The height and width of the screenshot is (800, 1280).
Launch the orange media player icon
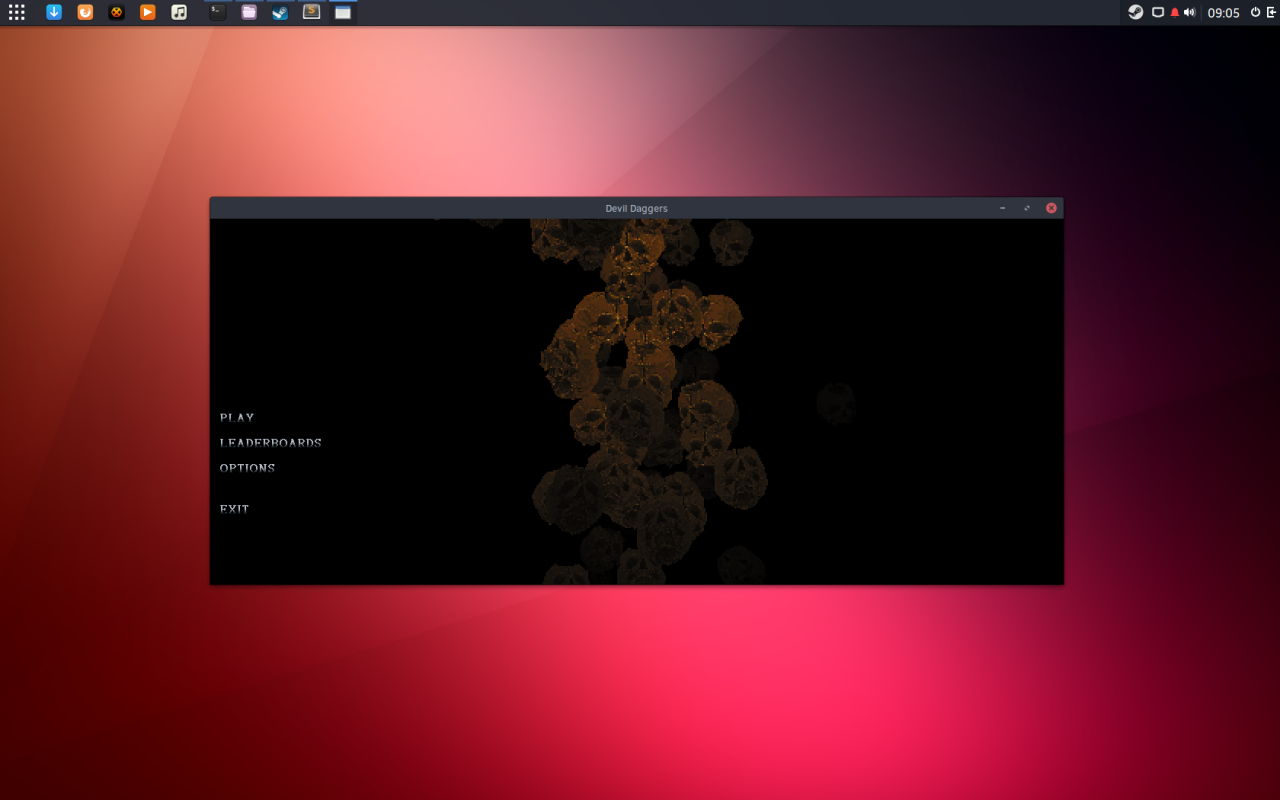[147, 12]
